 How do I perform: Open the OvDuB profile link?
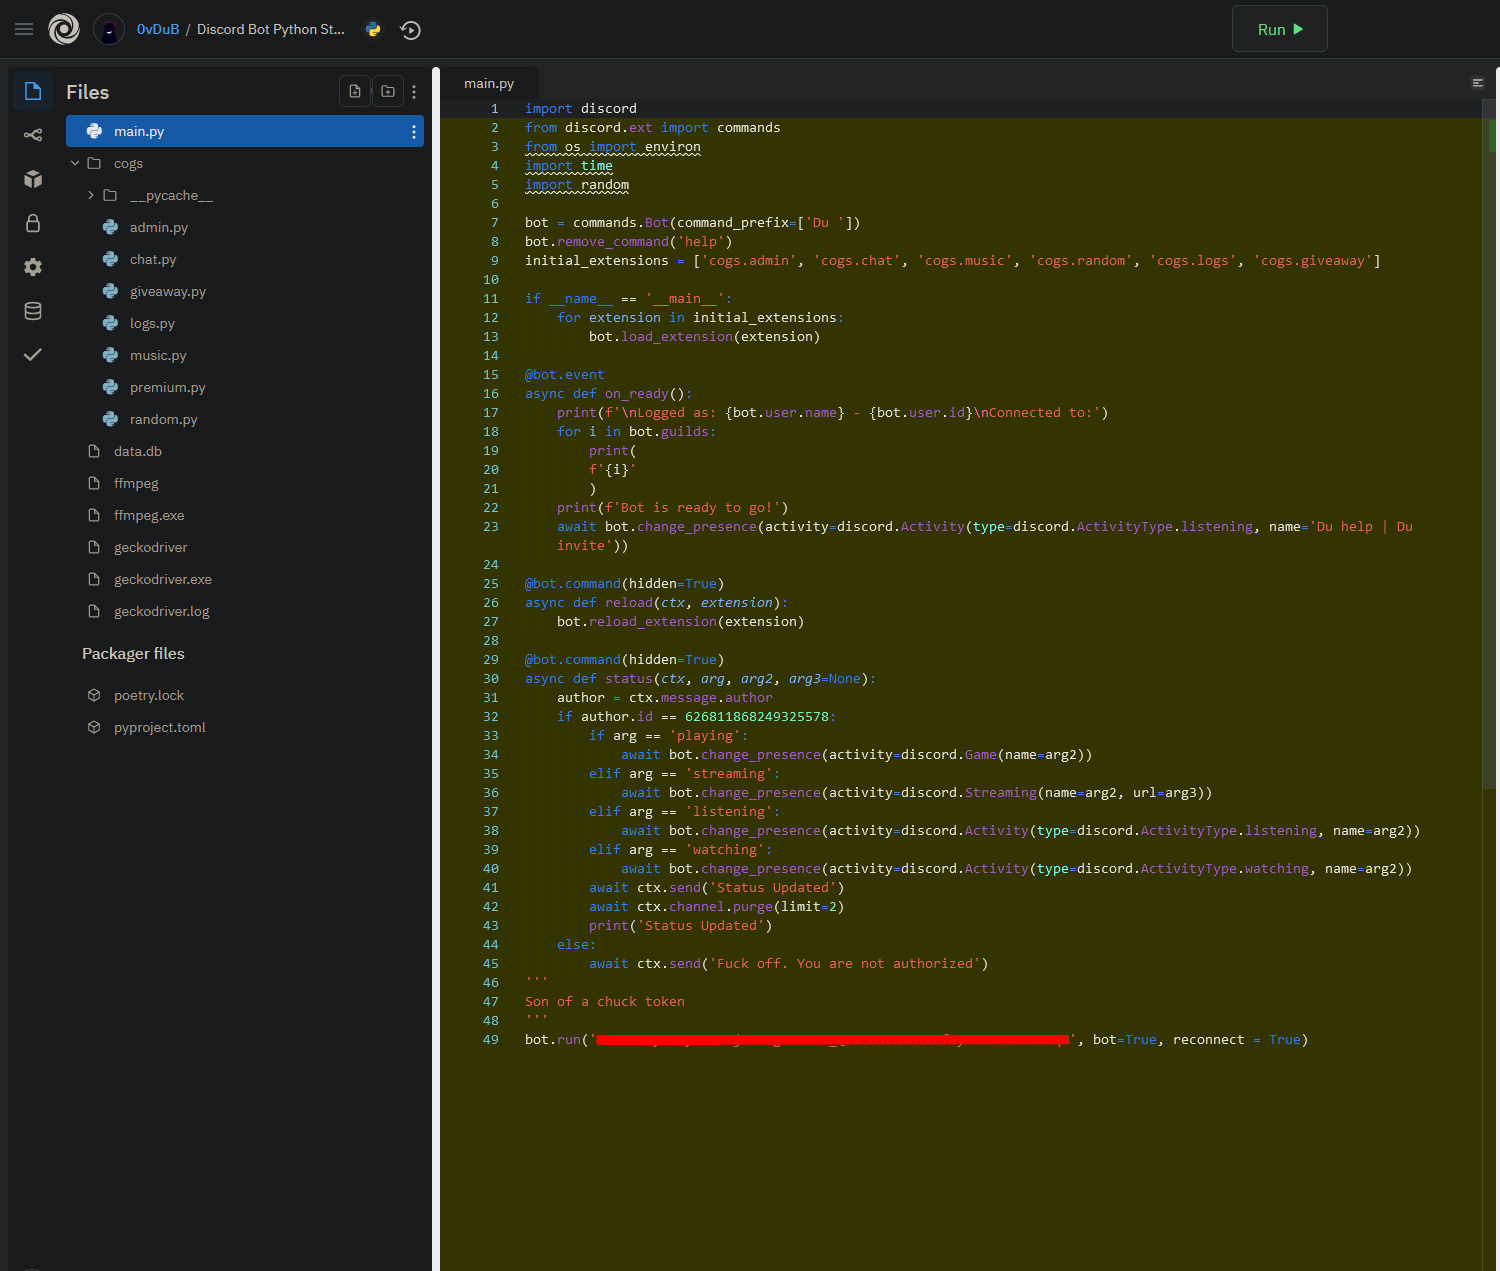point(158,29)
